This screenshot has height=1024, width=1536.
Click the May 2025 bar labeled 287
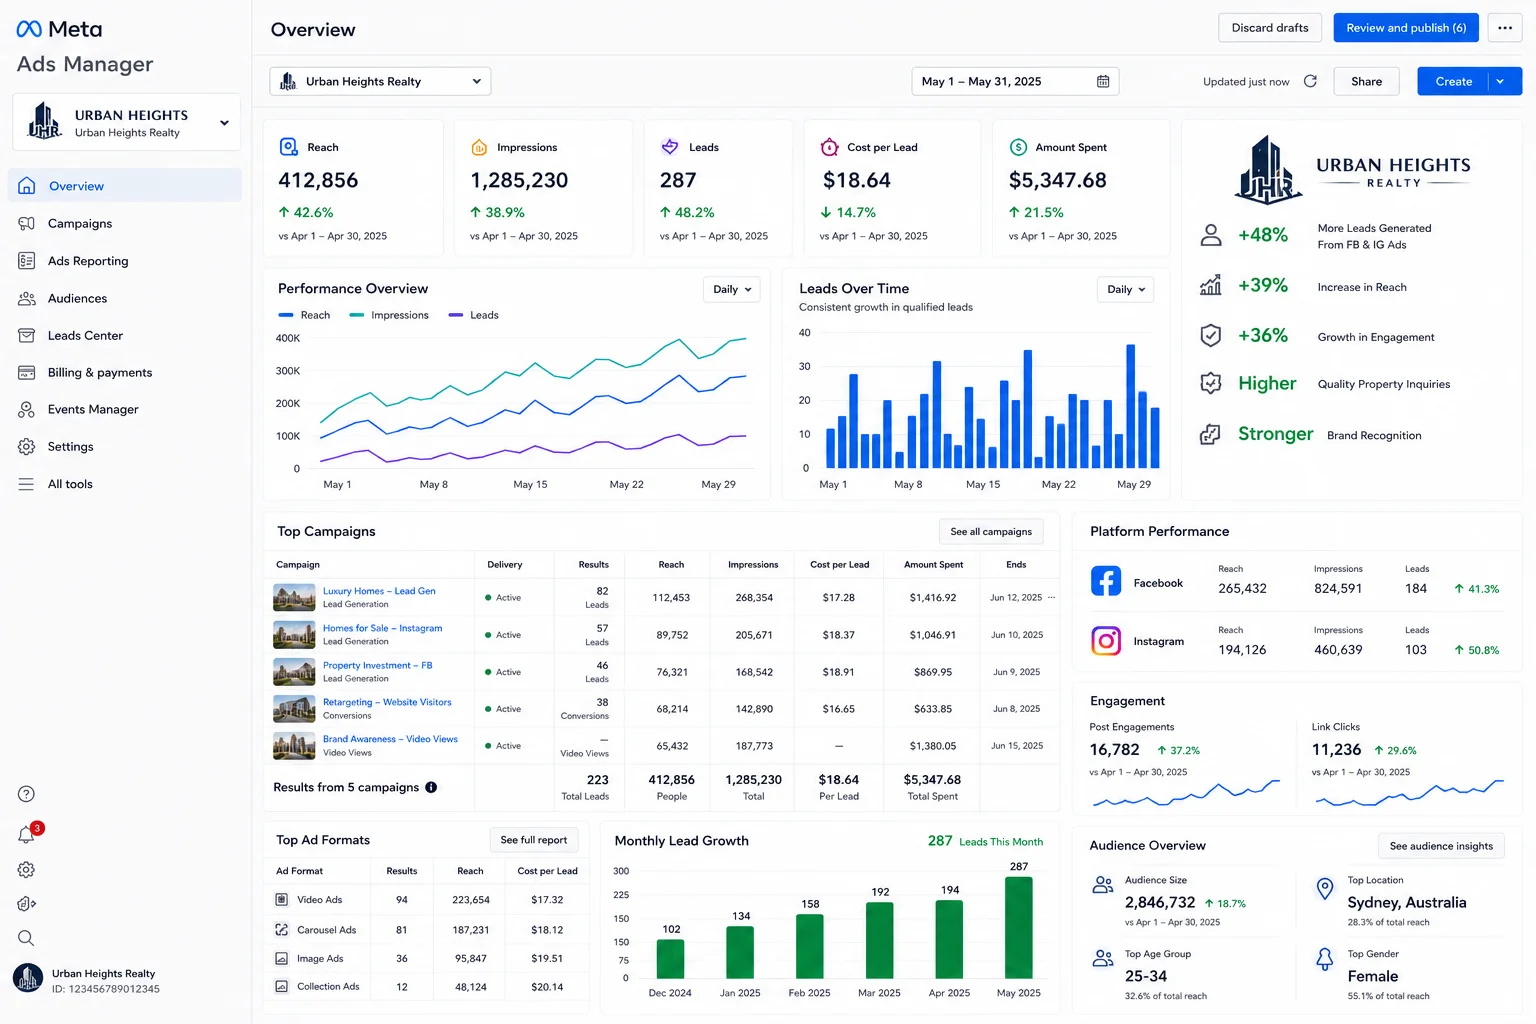(x=1018, y=927)
